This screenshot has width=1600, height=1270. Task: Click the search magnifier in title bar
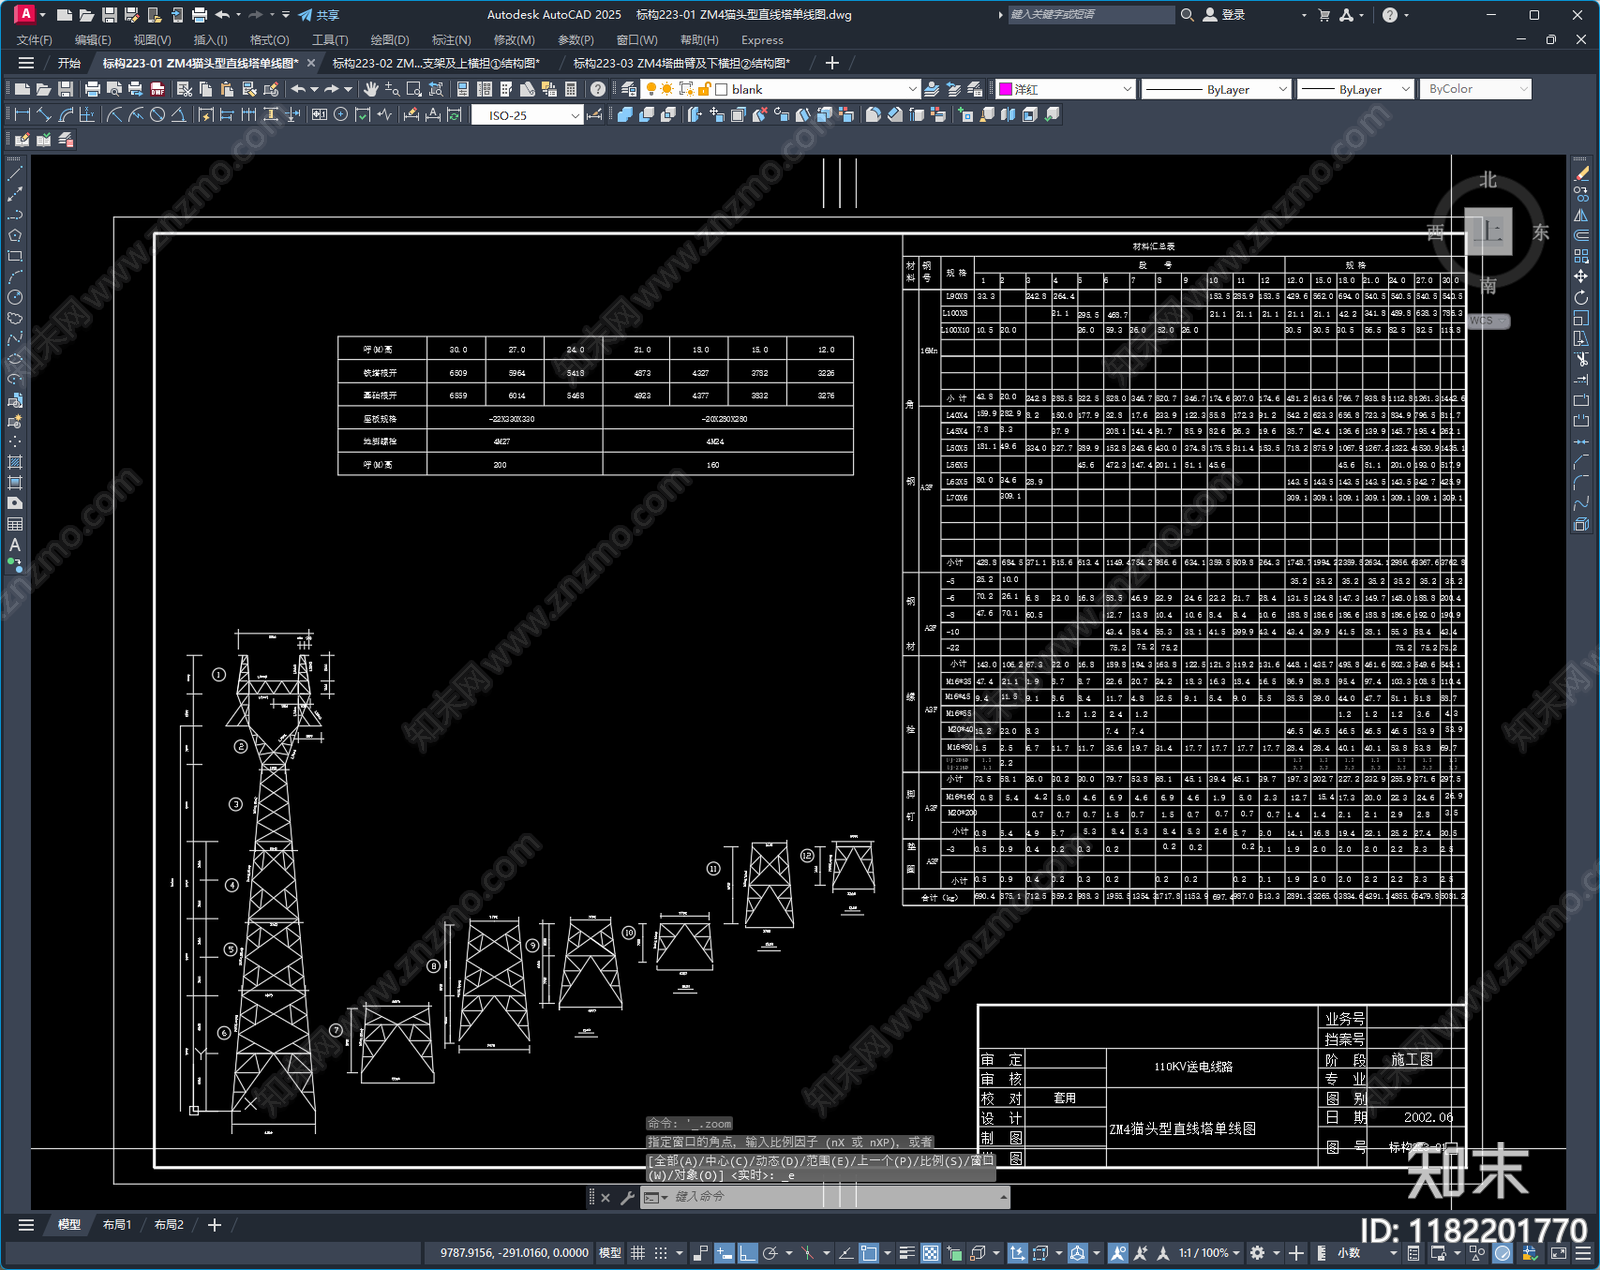pos(1187,15)
